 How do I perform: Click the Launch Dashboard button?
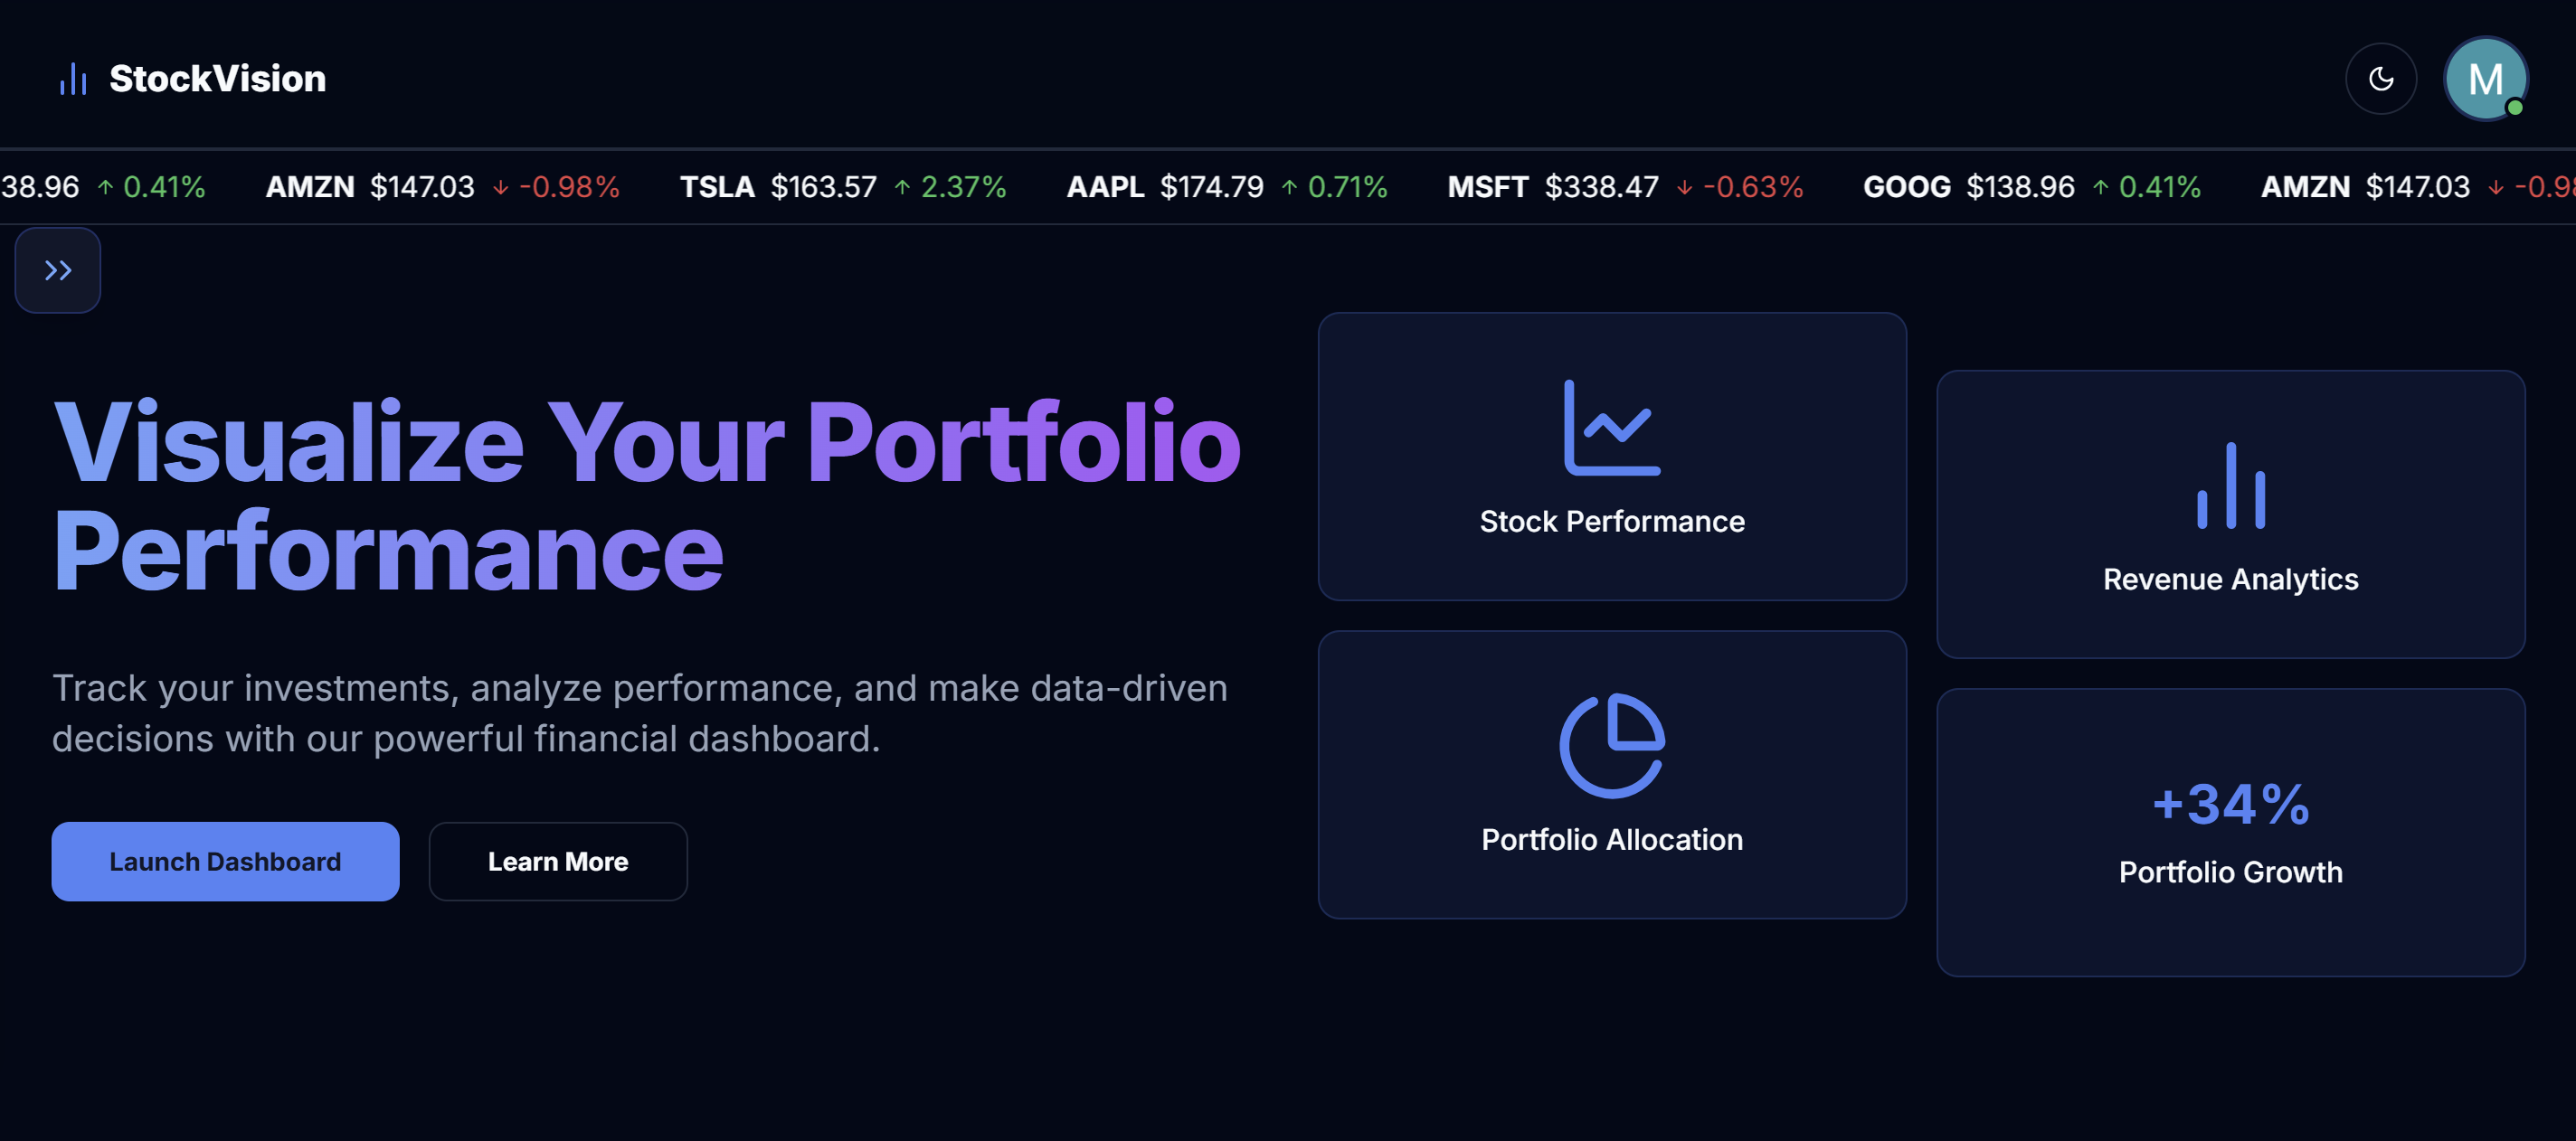click(x=225, y=861)
